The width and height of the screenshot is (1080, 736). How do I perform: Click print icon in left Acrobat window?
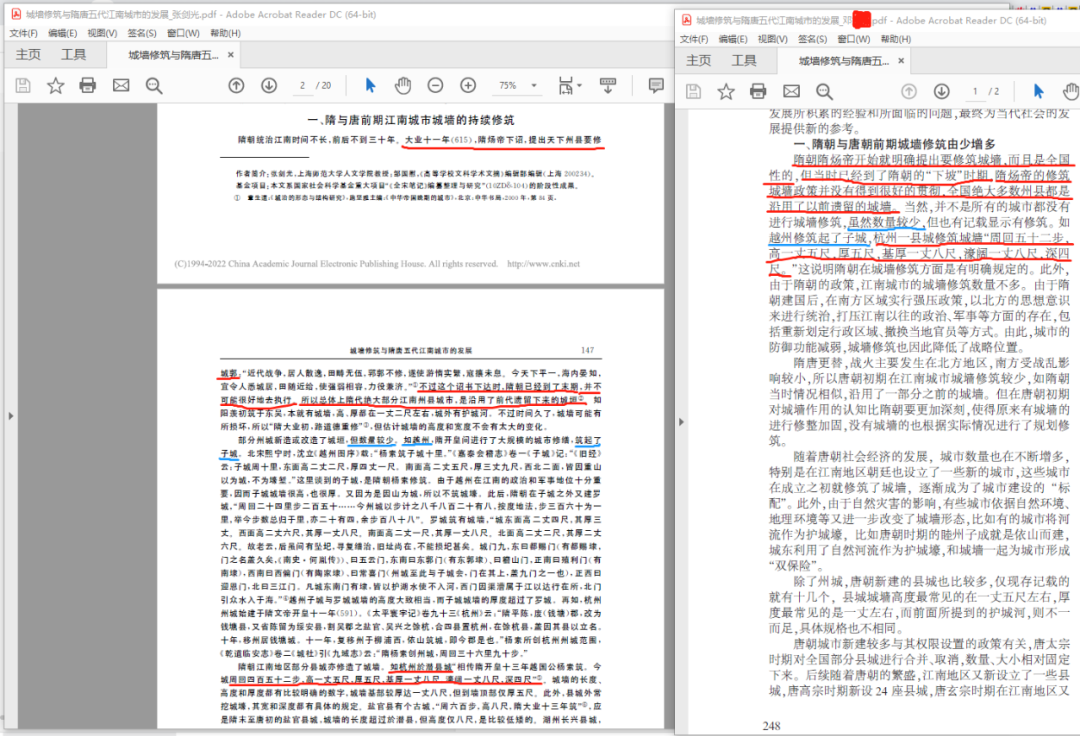[x=88, y=86]
